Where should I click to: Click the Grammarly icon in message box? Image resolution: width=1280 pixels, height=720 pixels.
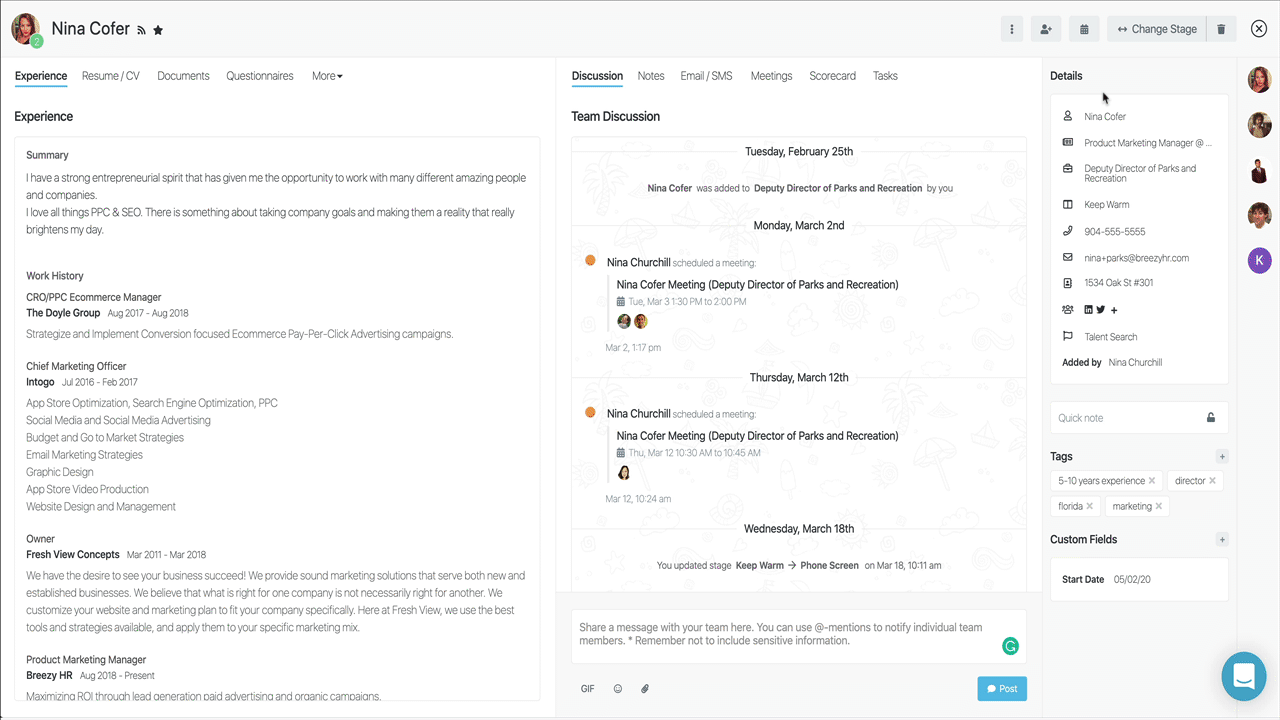(1010, 646)
